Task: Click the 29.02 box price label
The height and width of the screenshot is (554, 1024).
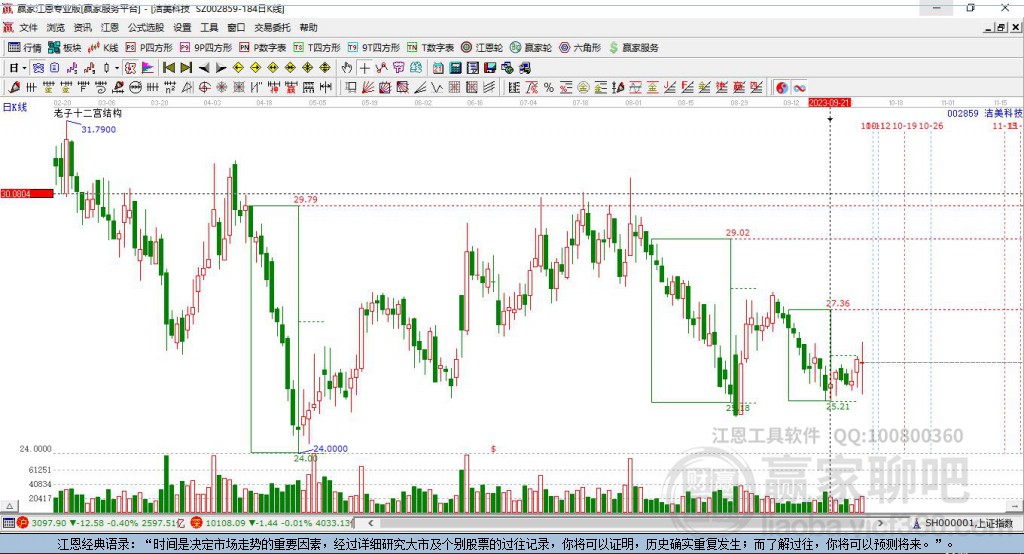Action: coord(737,233)
